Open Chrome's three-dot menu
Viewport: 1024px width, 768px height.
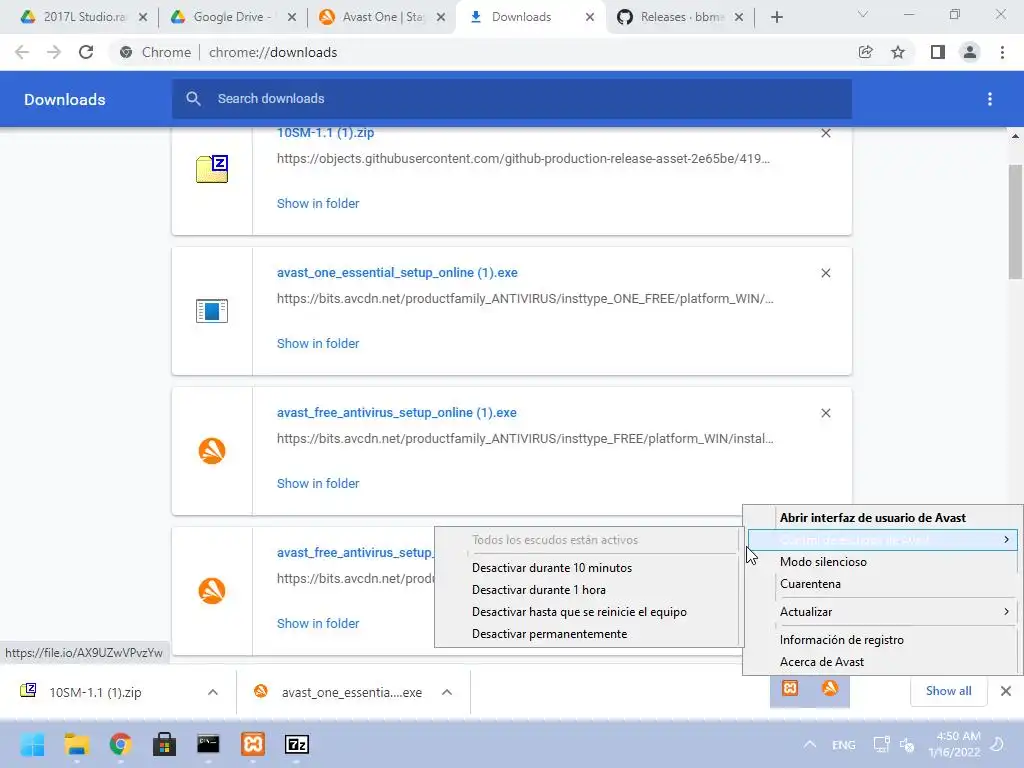[1002, 52]
